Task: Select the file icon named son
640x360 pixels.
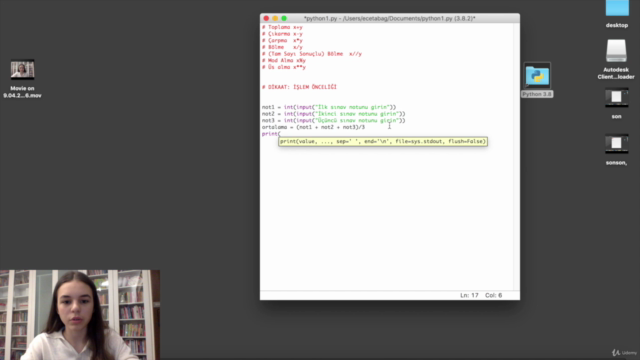Action: pyautogui.click(x=616, y=98)
